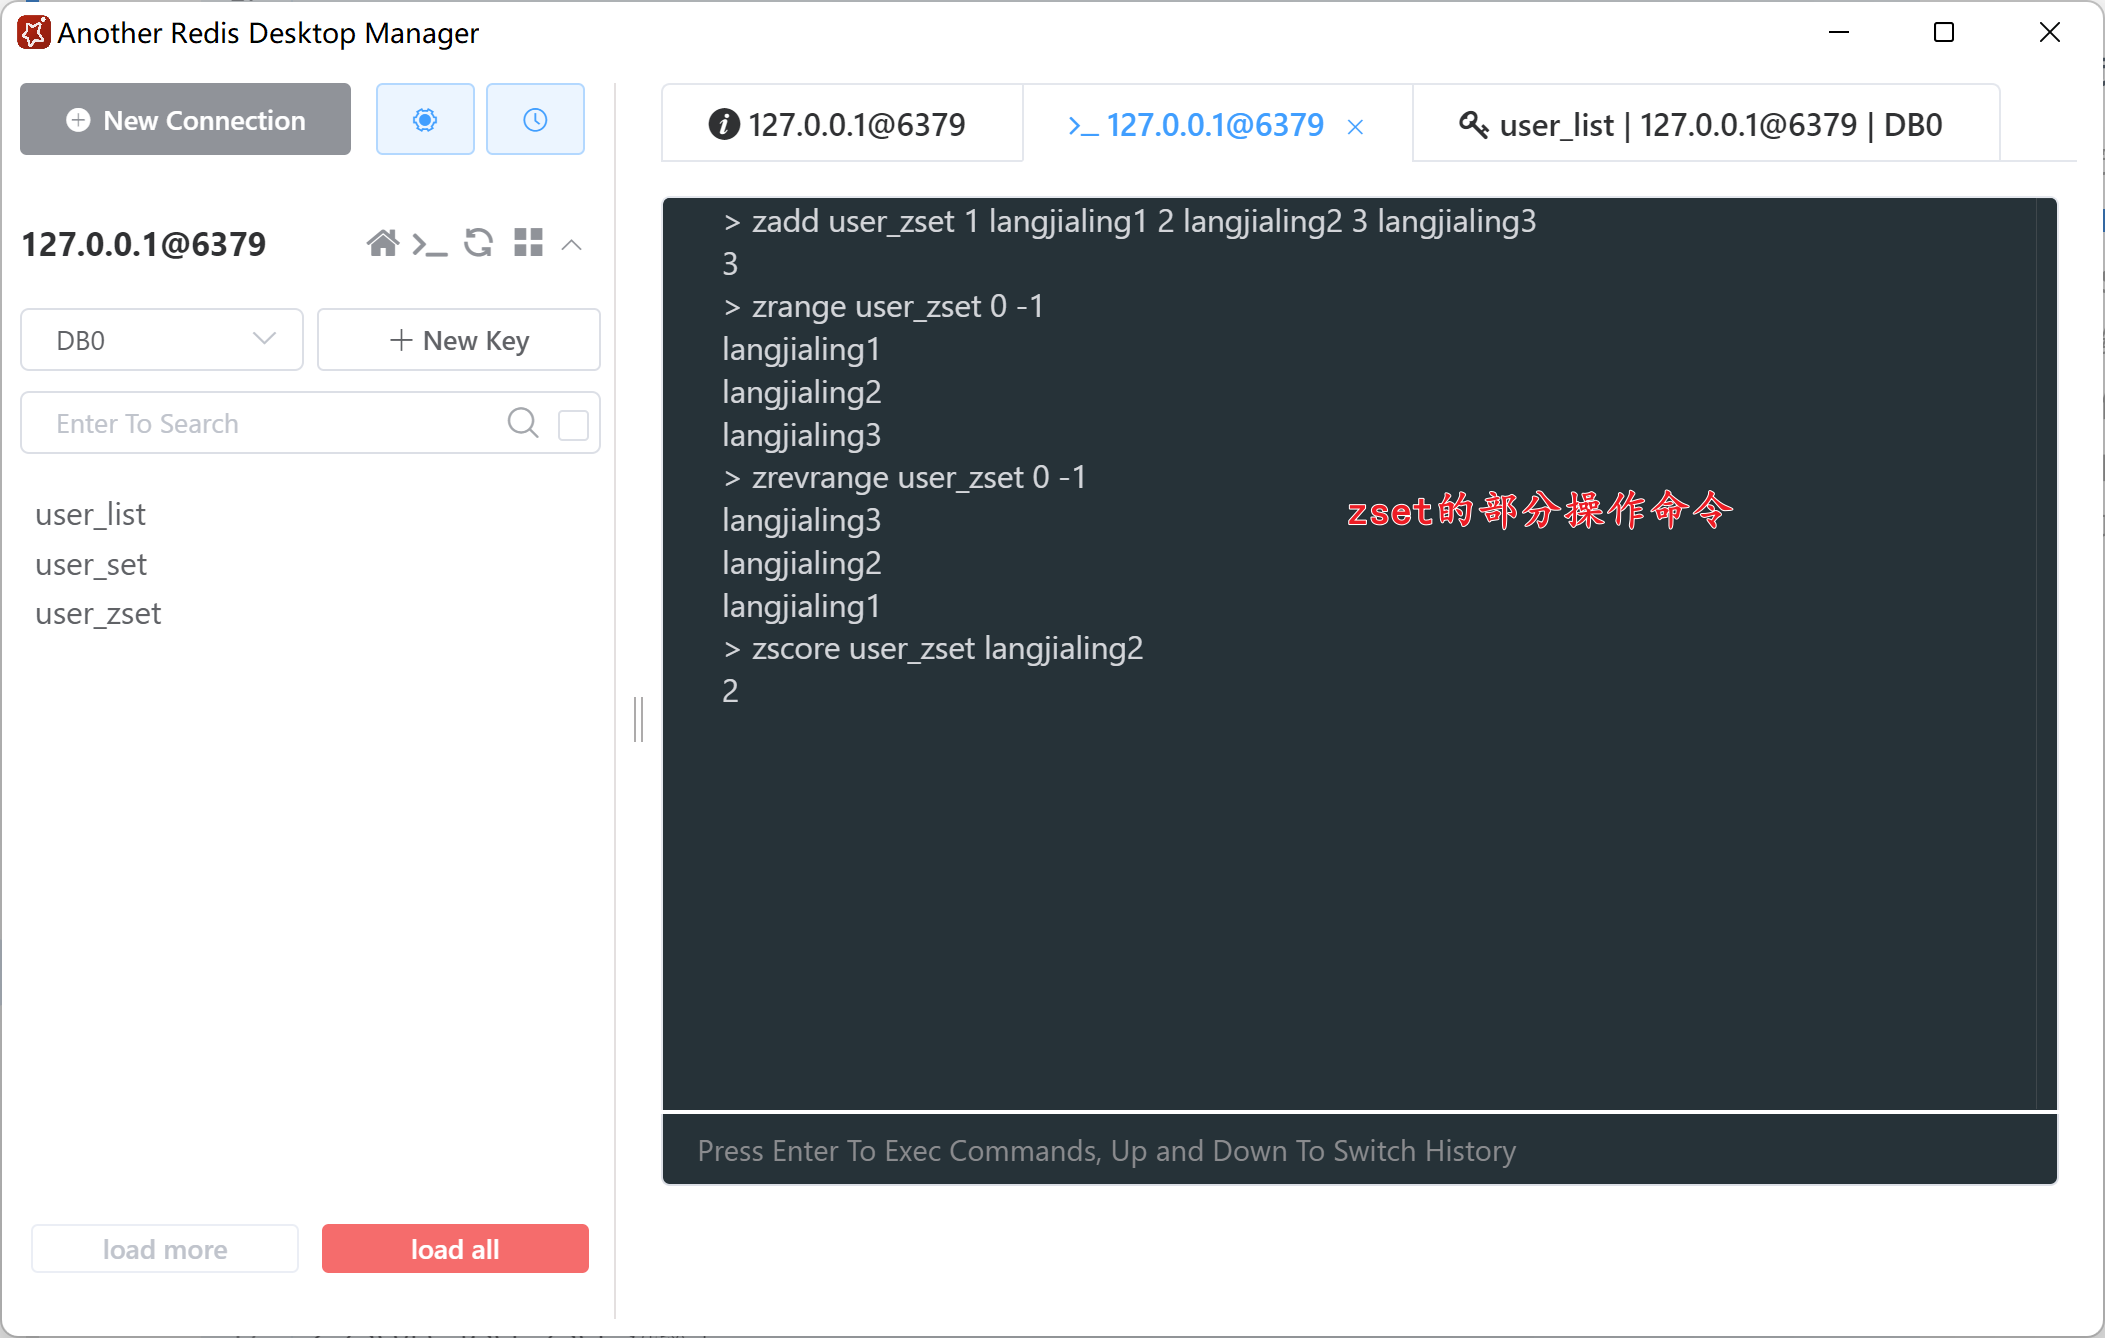The height and width of the screenshot is (1338, 2105).
Task: Open the DB0 database dropdown
Action: [162, 340]
